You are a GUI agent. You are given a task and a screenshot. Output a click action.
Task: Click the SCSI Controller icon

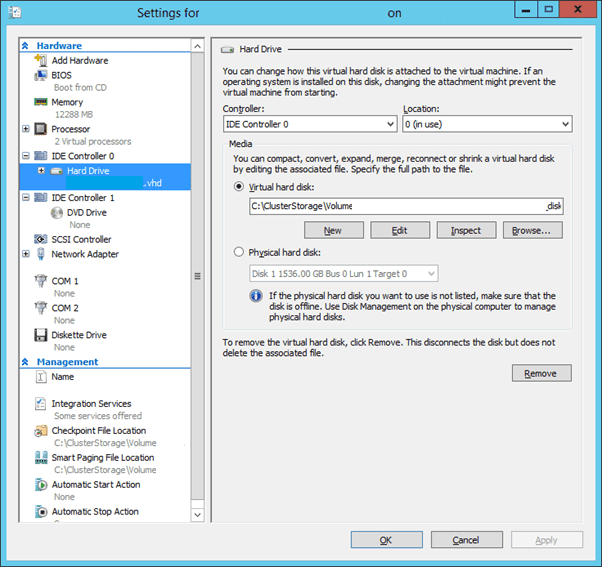pyautogui.click(x=40, y=239)
